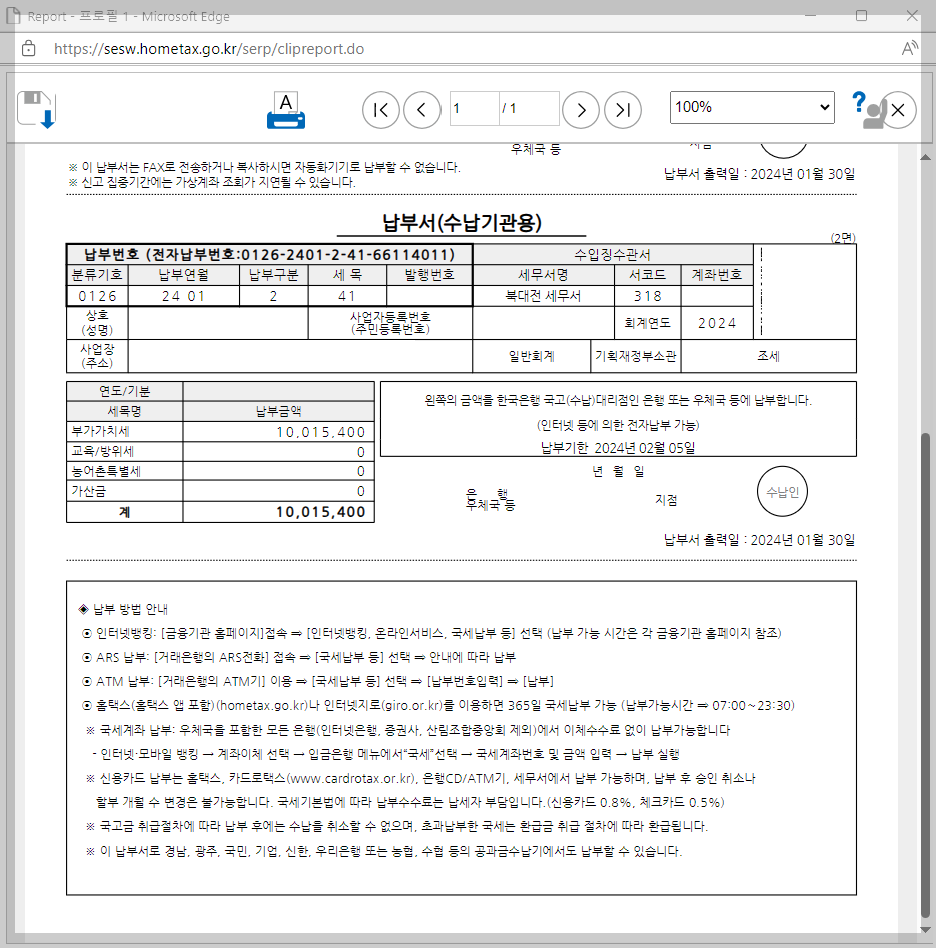Click the 납부 방법 안내 heading

pos(123,609)
